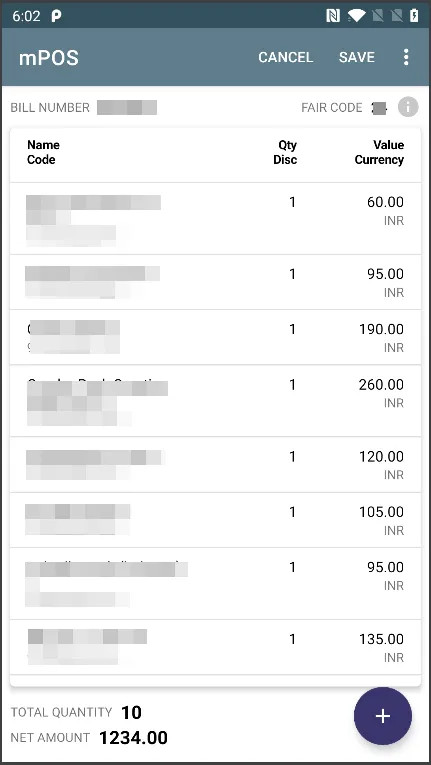Image resolution: width=431 pixels, height=765 pixels.
Task: Tap the Qty Disc column header
Action: click(285, 152)
